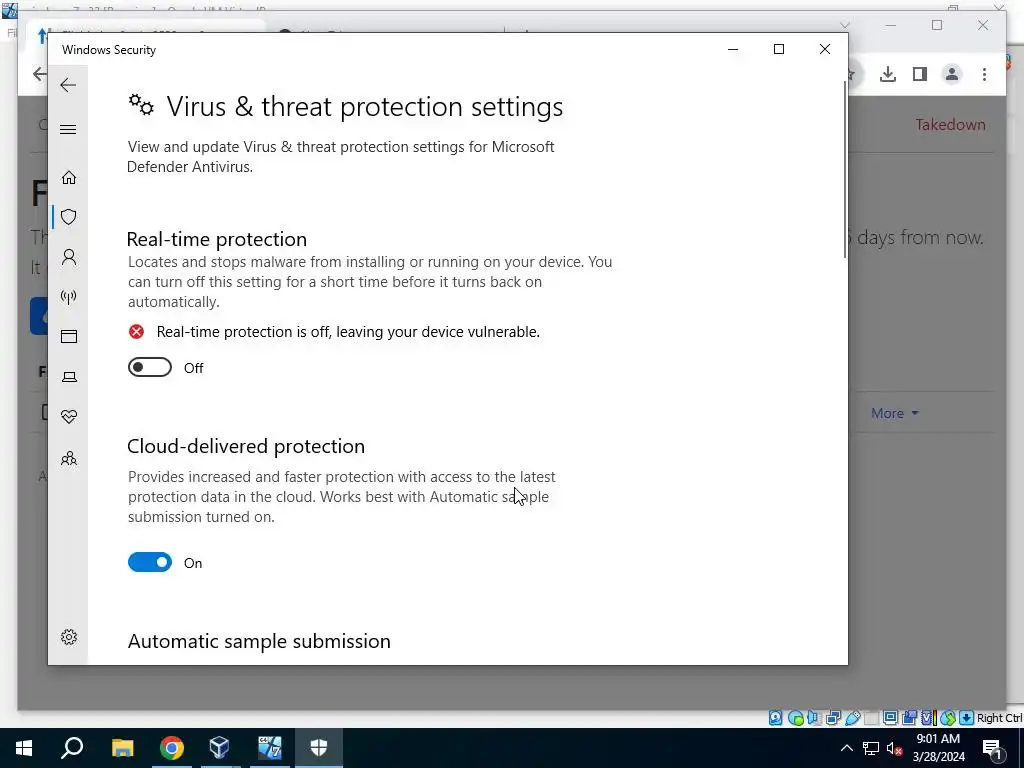Viewport: 1024px width, 768px height.
Task: Open the notification center icon
Action: pos(992,748)
